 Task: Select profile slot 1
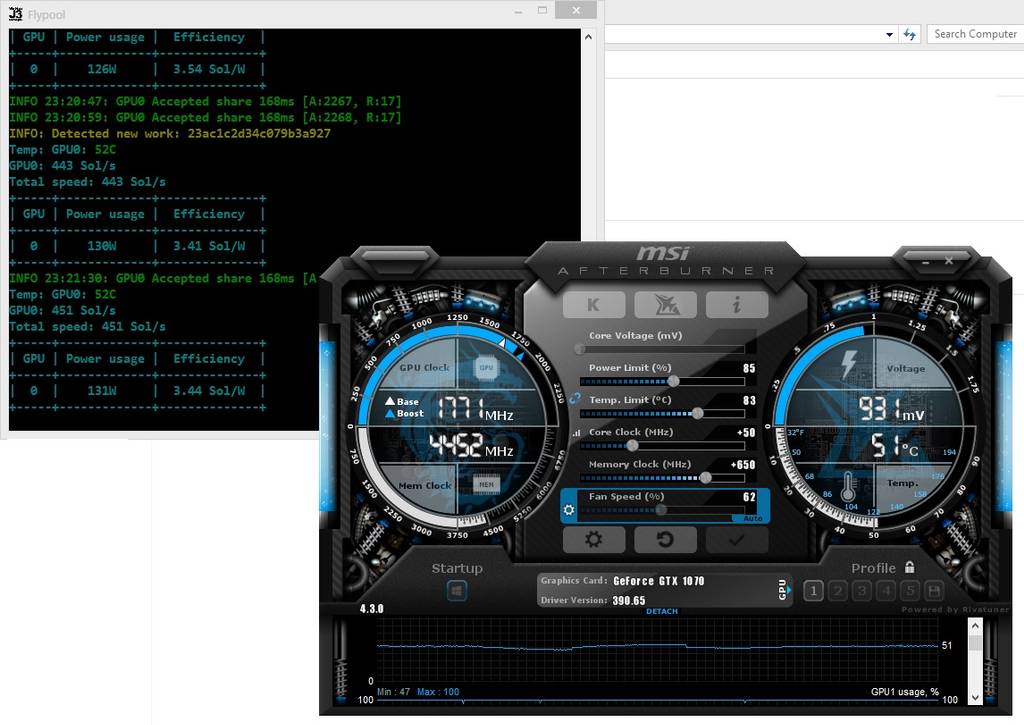[813, 591]
